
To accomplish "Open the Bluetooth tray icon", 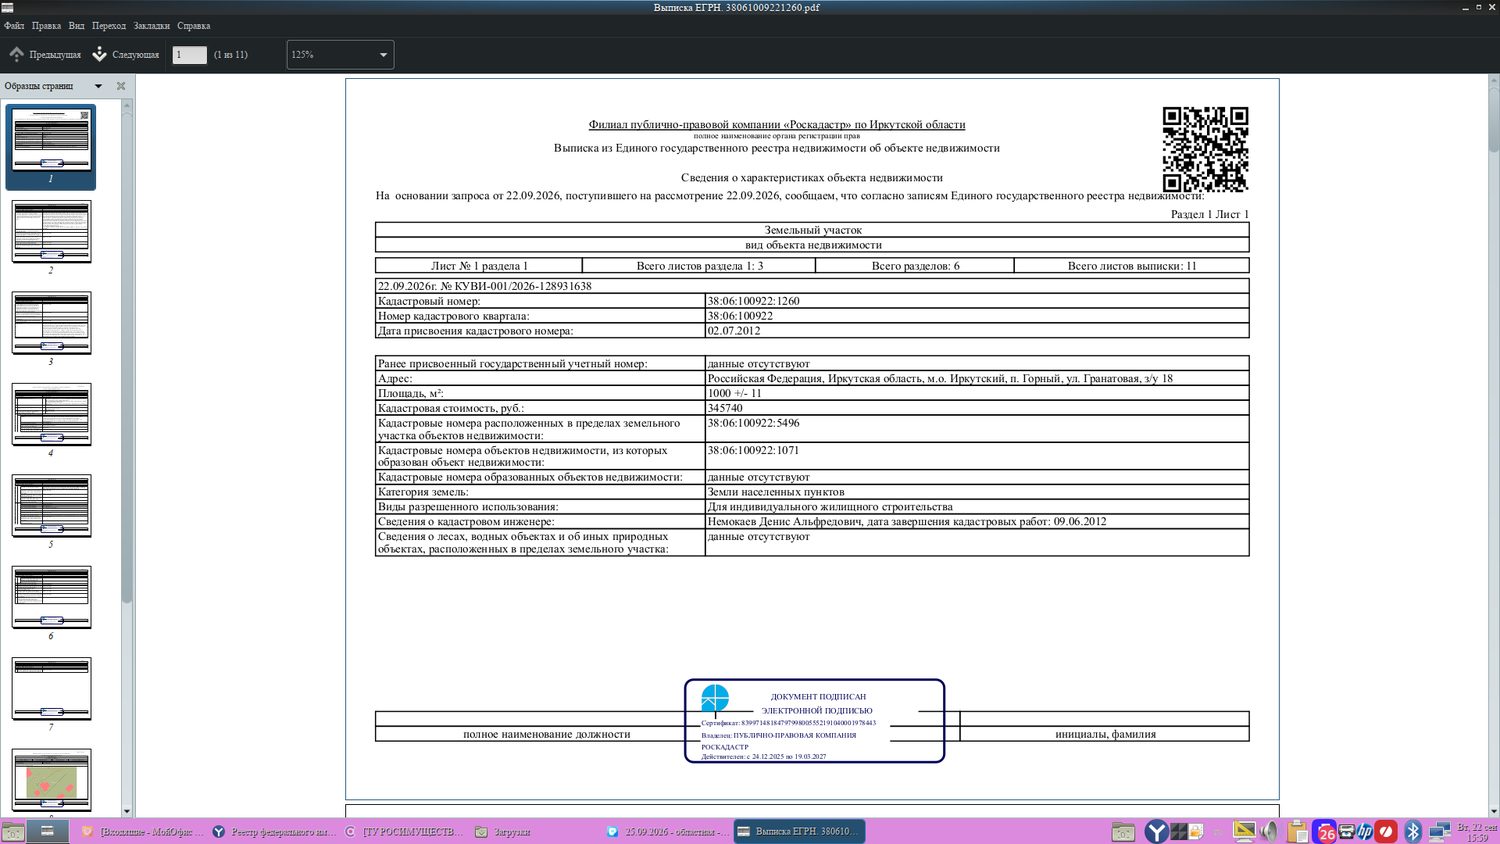I will (1413, 831).
